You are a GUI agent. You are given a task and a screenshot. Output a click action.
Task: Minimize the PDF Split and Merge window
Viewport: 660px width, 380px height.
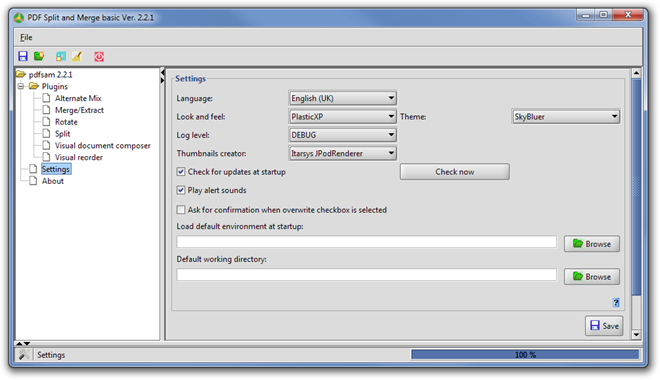[x=585, y=15]
